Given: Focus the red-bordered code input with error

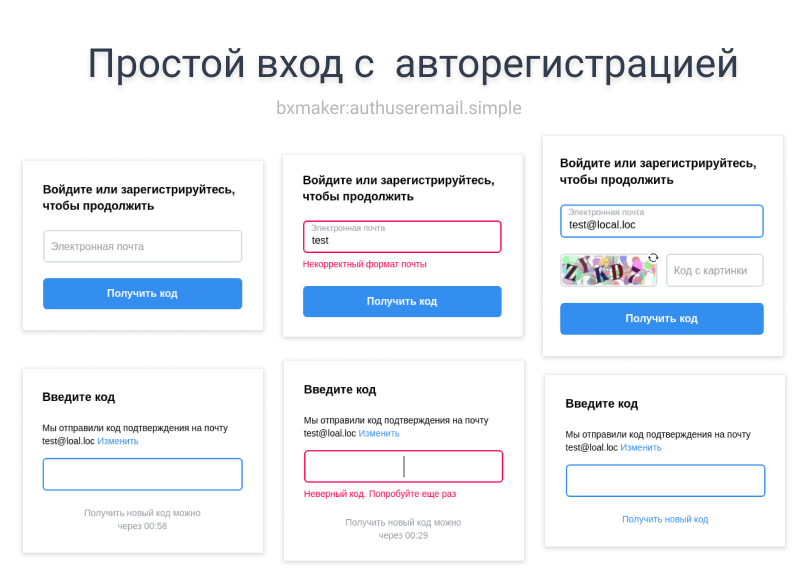Looking at the screenshot, I should tap(403, 467).
